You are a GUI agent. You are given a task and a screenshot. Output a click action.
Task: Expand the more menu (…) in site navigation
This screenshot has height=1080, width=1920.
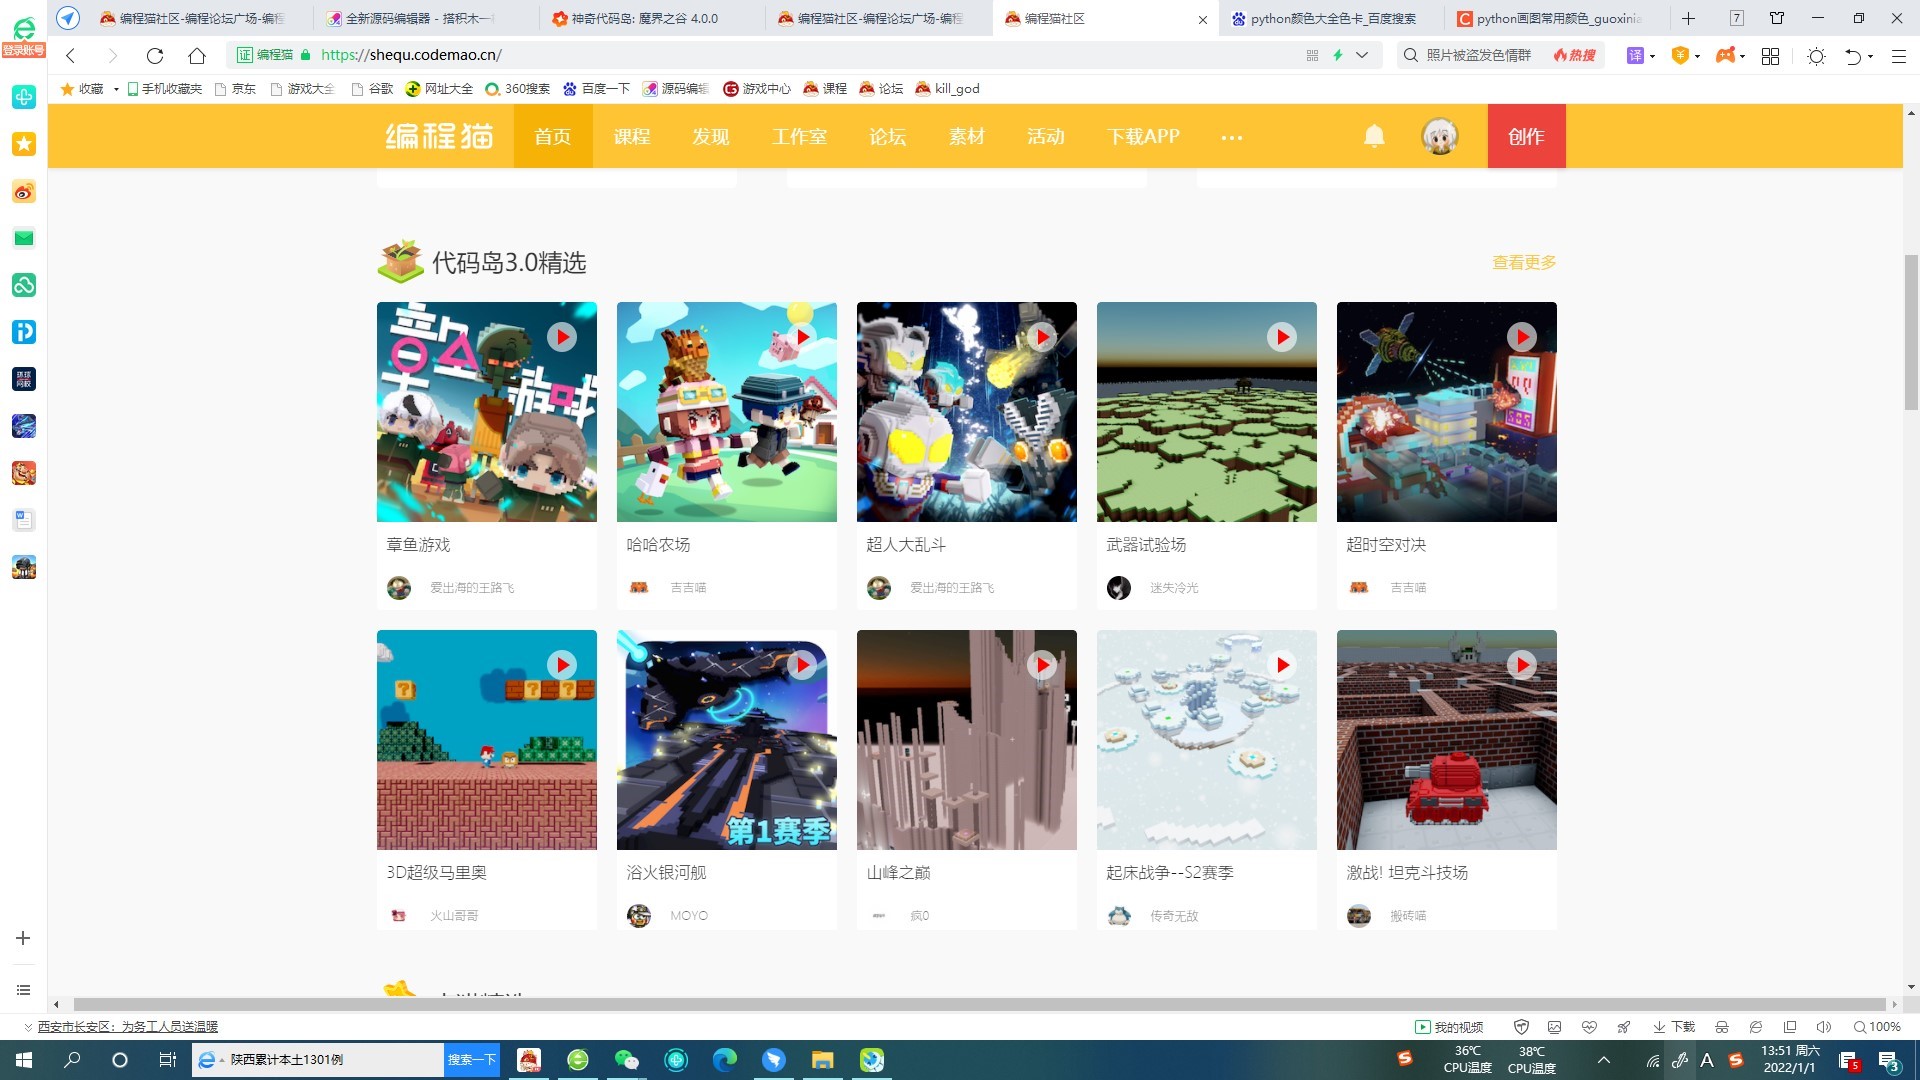[x=1232, y=137]
